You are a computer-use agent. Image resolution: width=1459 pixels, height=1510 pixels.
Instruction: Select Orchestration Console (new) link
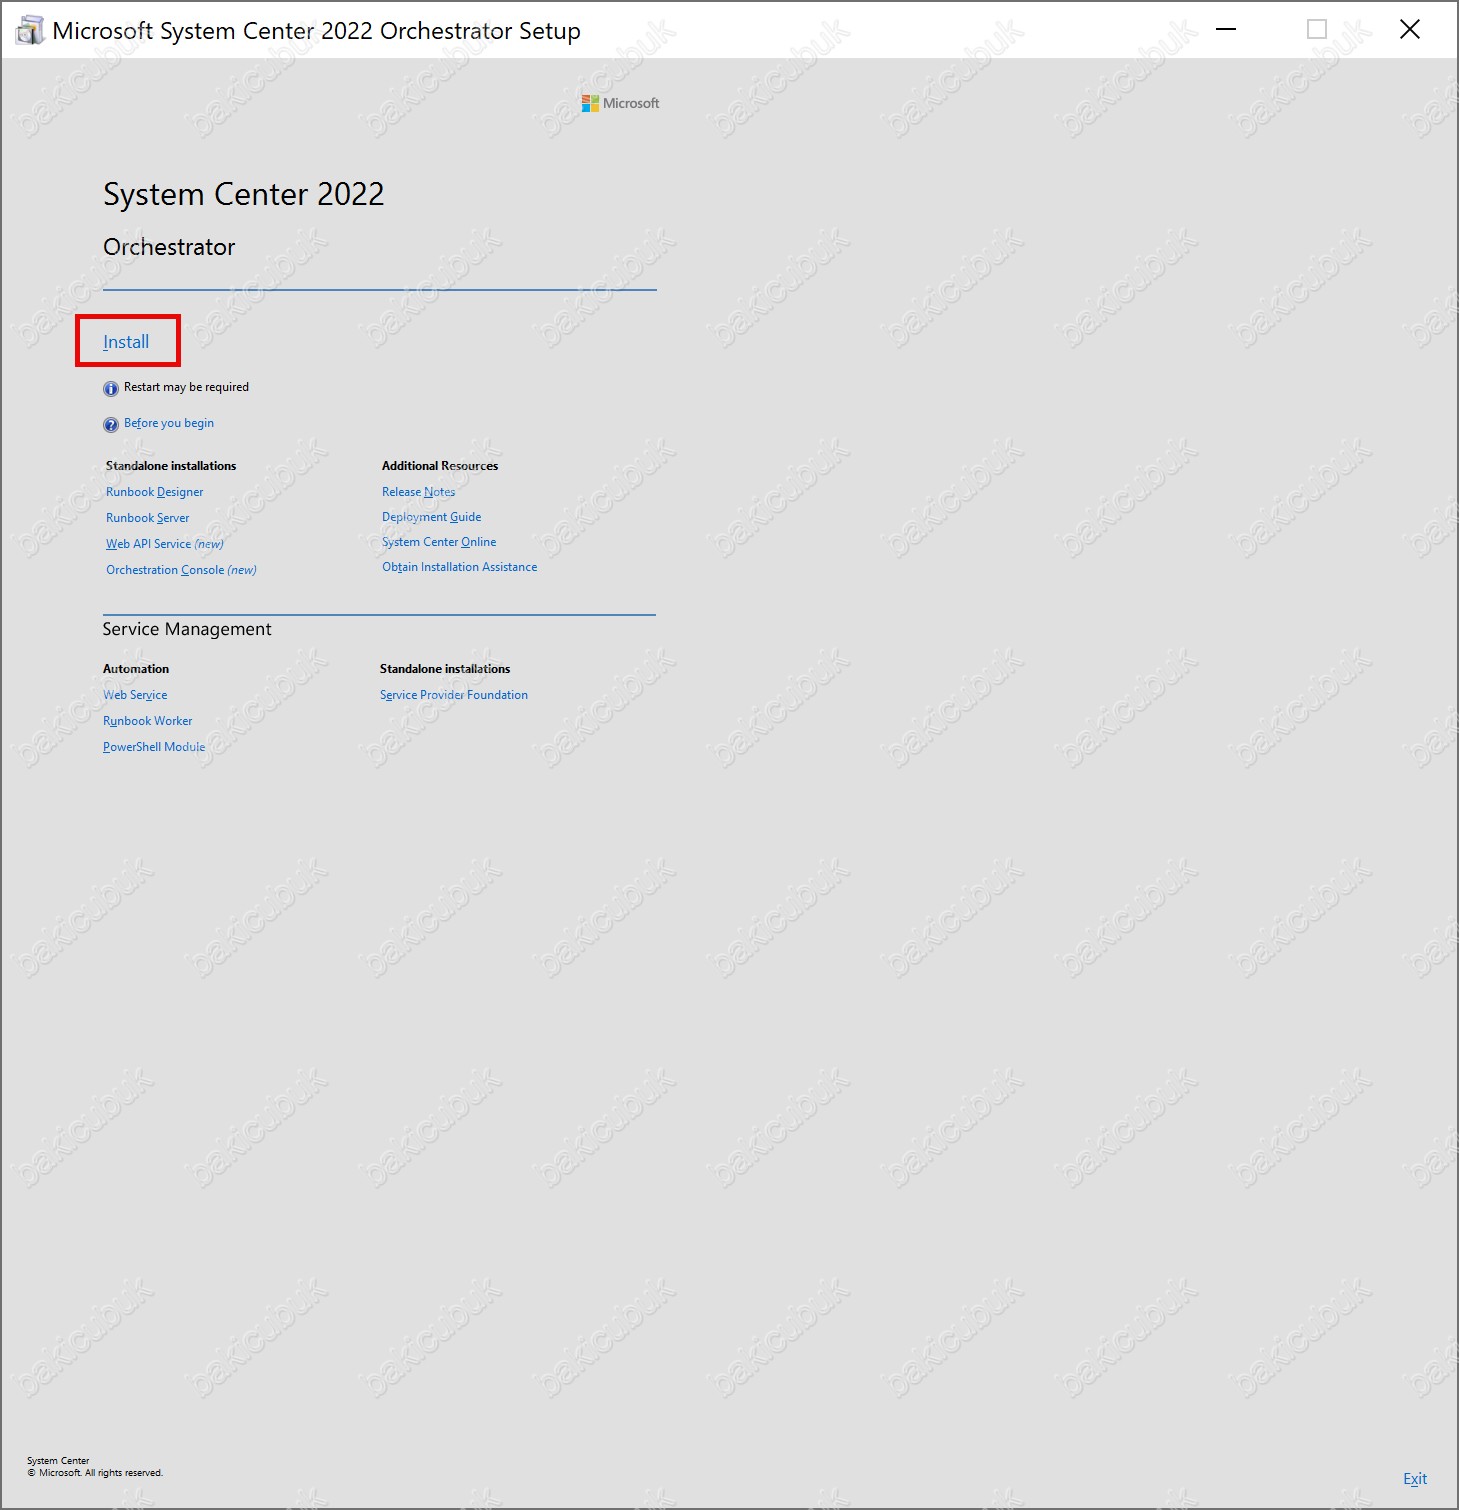[x=182, y=570]
